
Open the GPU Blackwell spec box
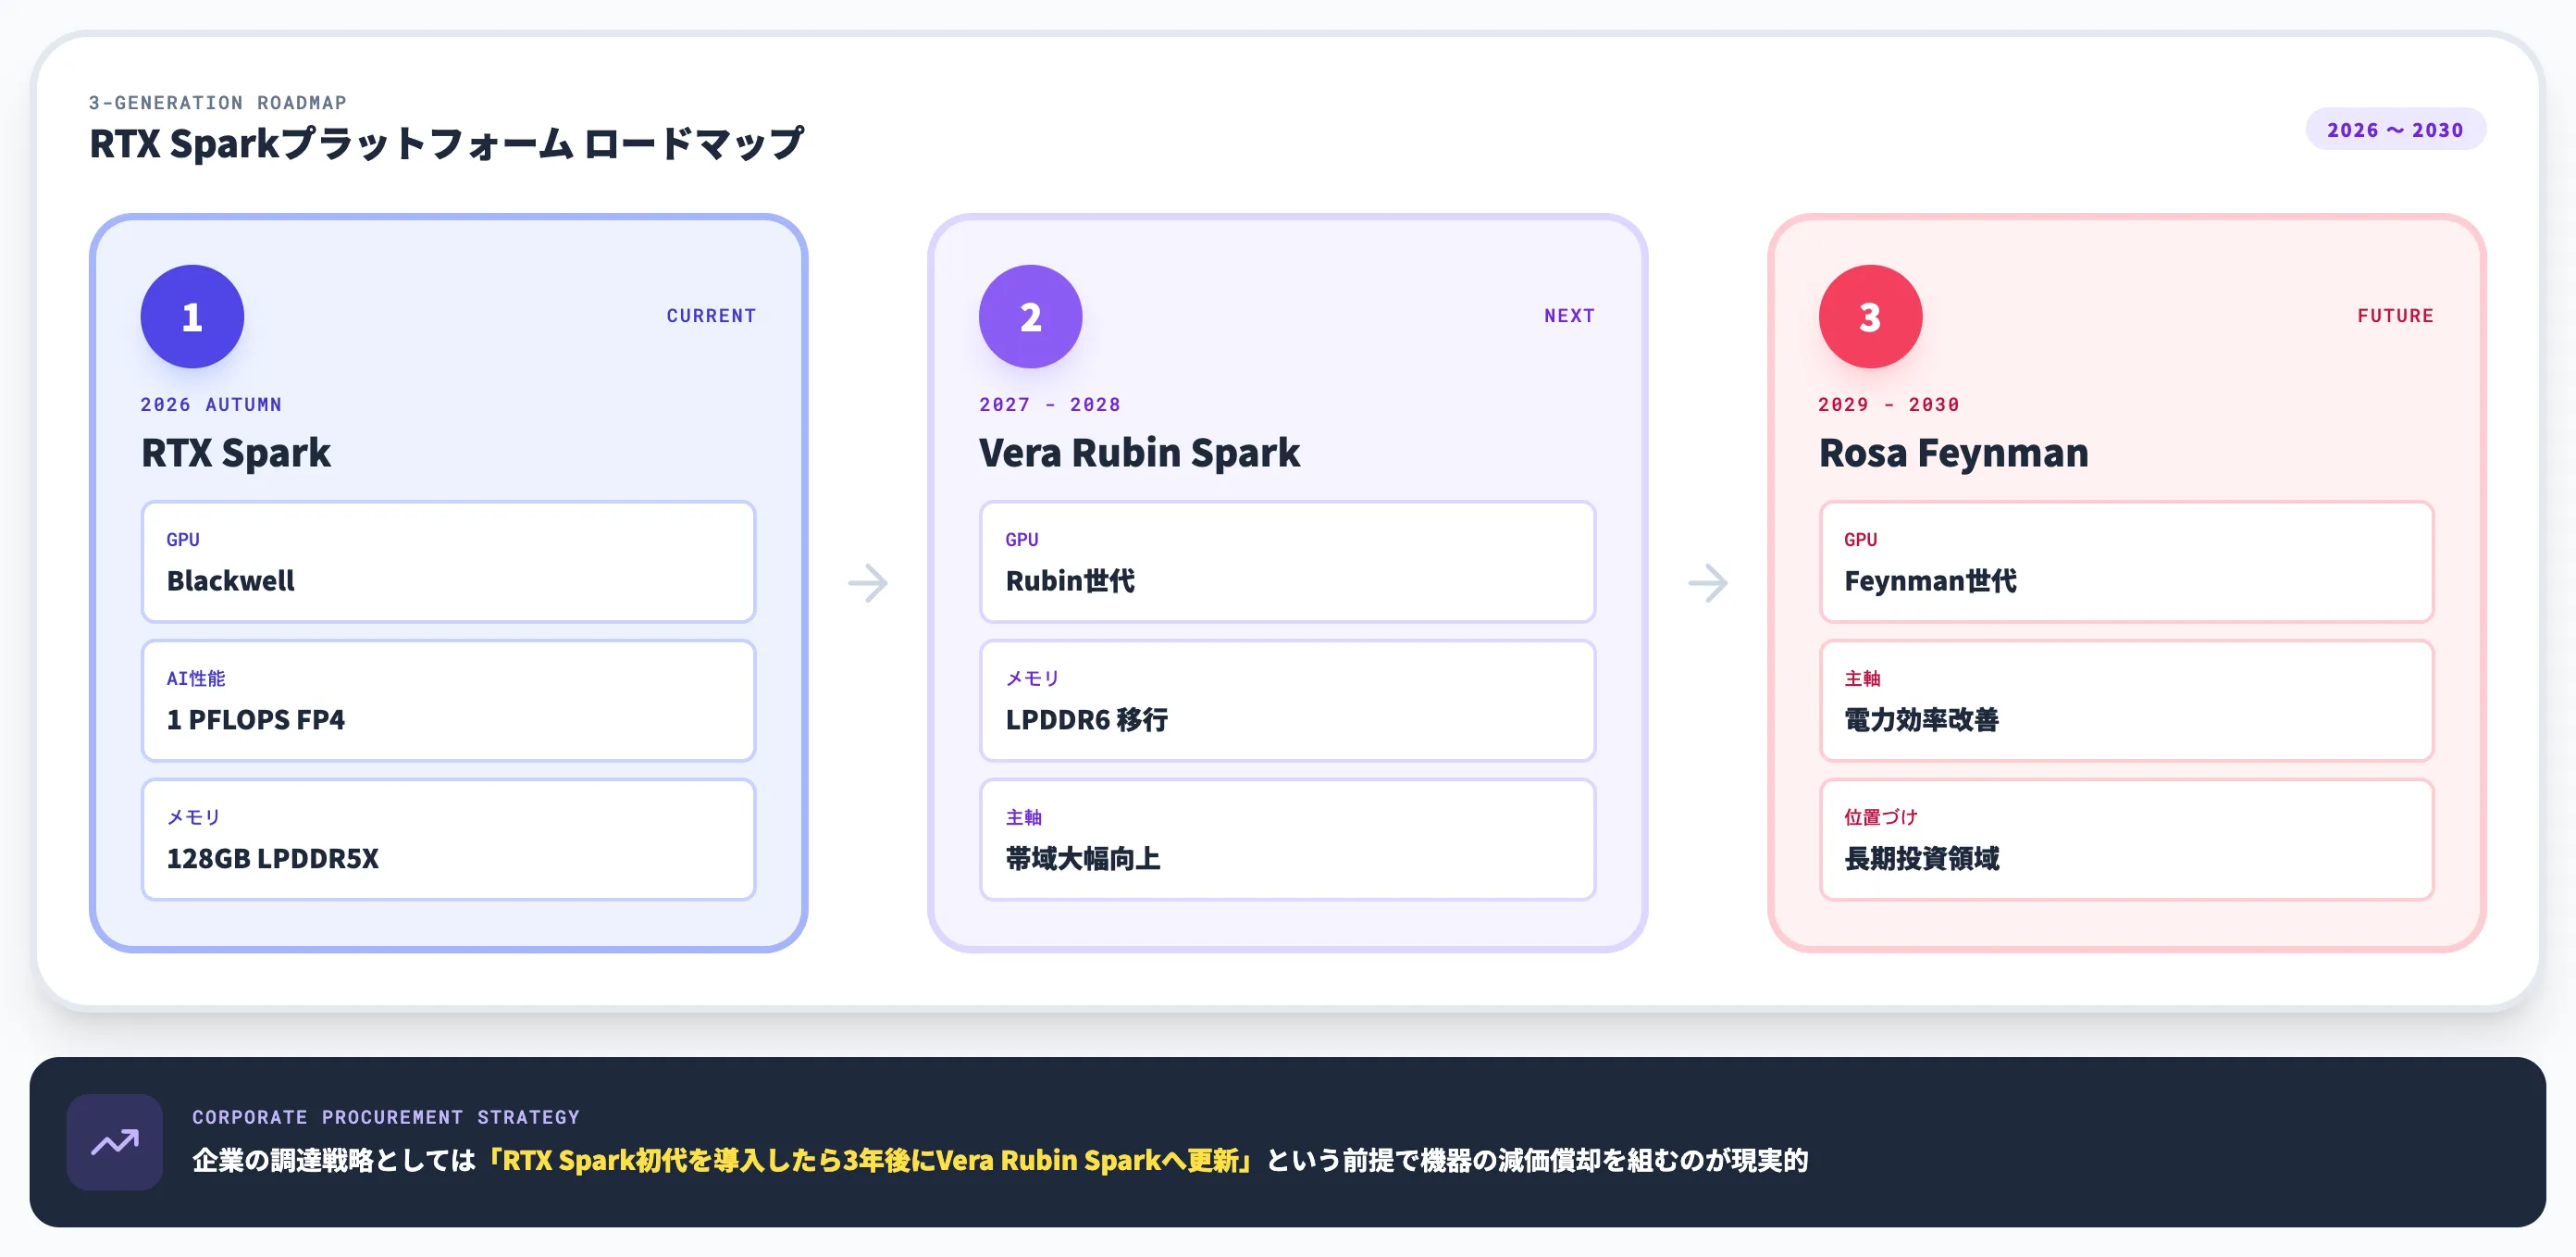[x=448, y=562]
